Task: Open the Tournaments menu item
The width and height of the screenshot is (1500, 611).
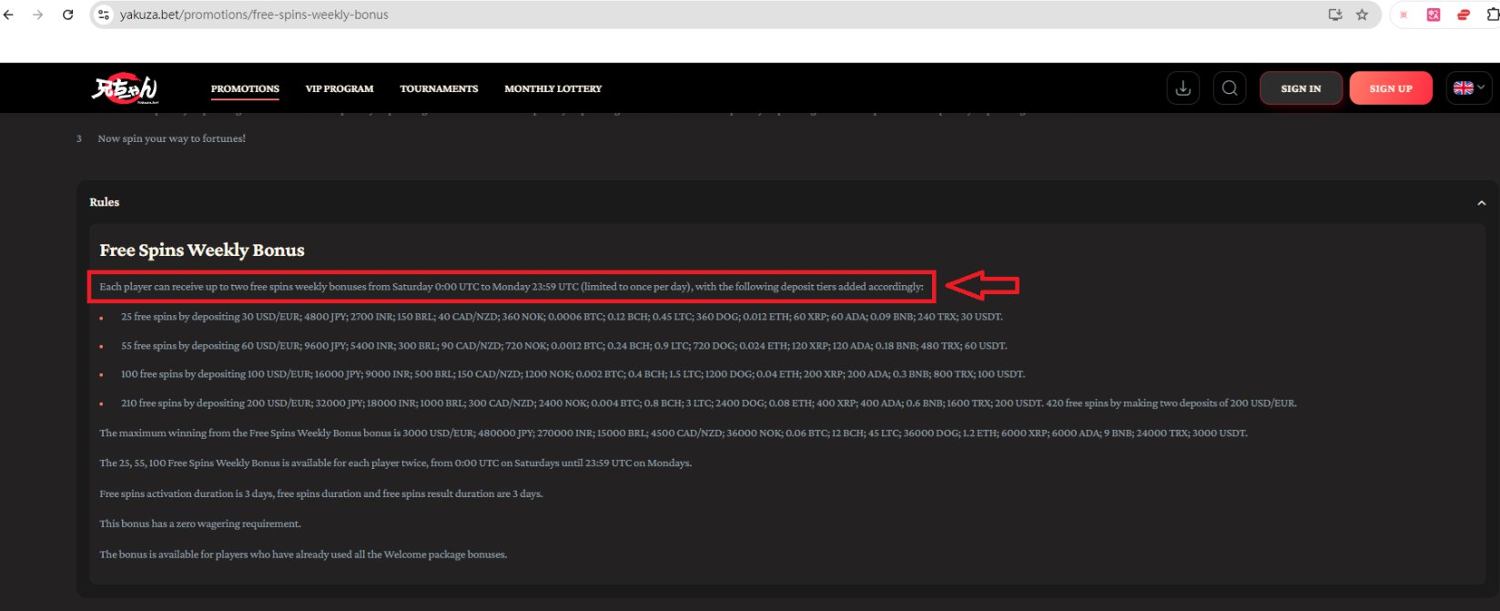Action: coord(439,89)
